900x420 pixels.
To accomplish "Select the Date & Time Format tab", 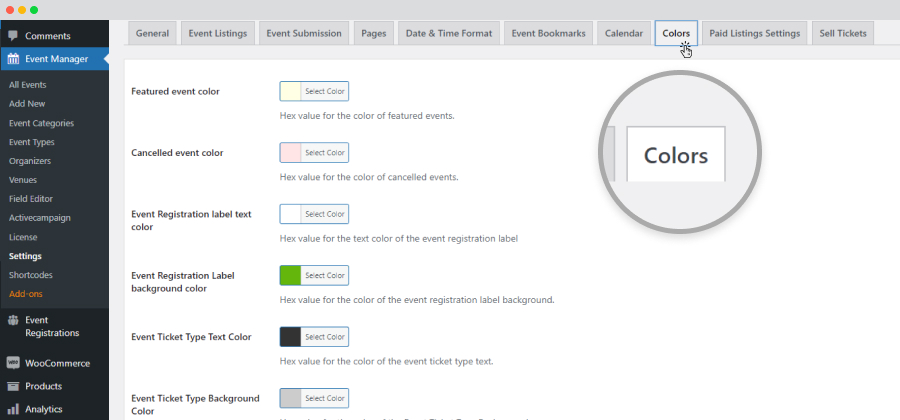I will 449,33.
